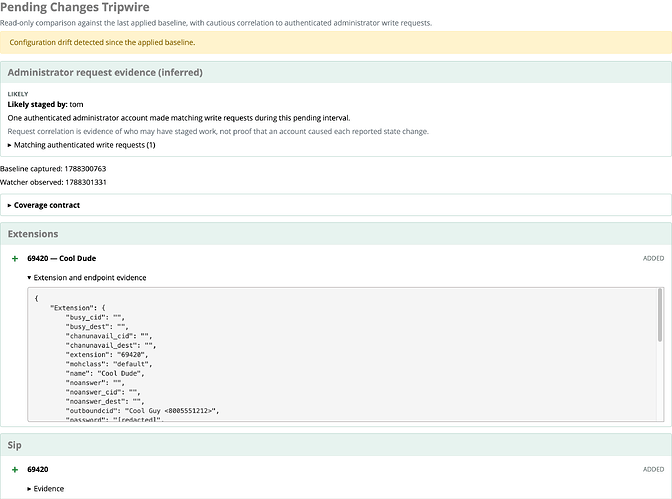Click 'Likely staged by: tom' text
The image size is (672, 499).
(x=45, y=104)
